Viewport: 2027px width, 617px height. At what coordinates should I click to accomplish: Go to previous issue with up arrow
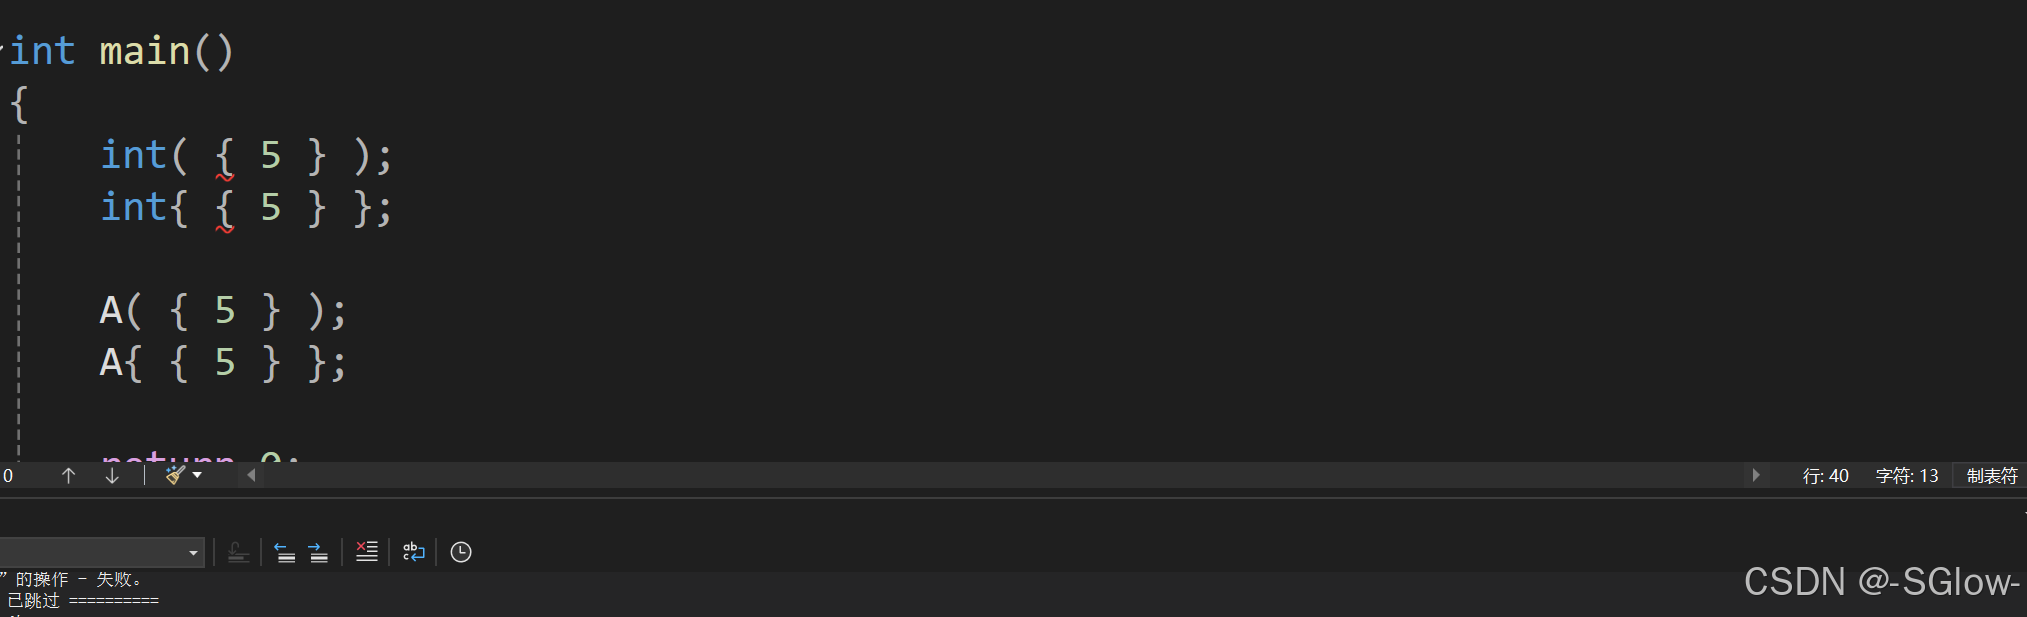point(68,475)
